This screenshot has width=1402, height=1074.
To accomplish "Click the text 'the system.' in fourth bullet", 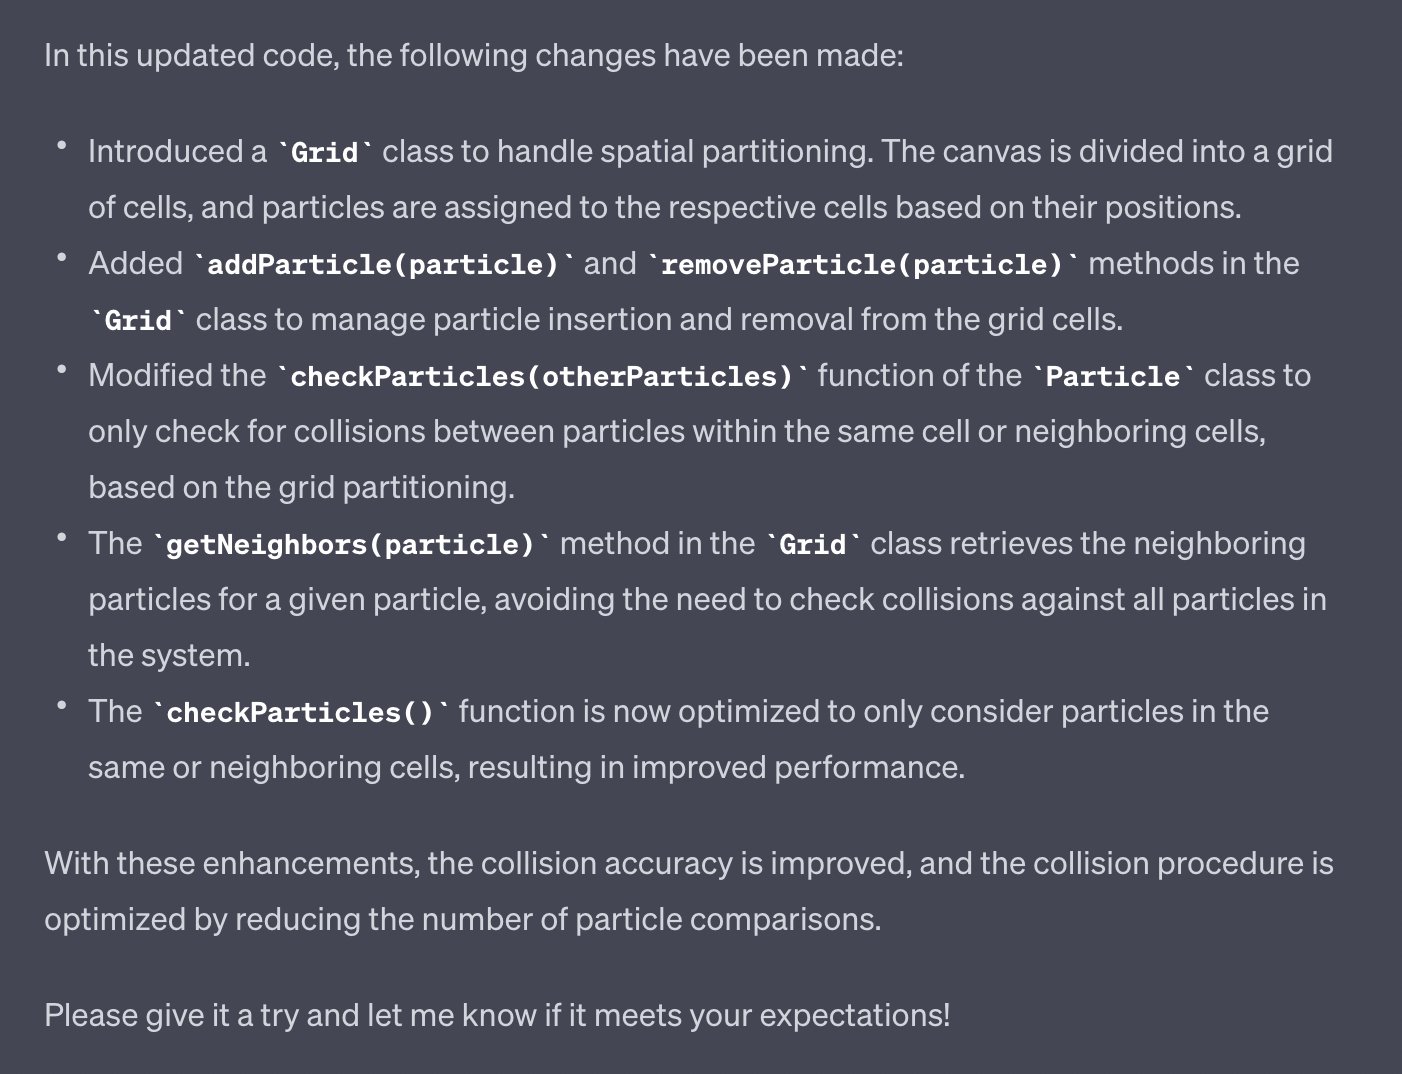I will click(x=169, y=655).
